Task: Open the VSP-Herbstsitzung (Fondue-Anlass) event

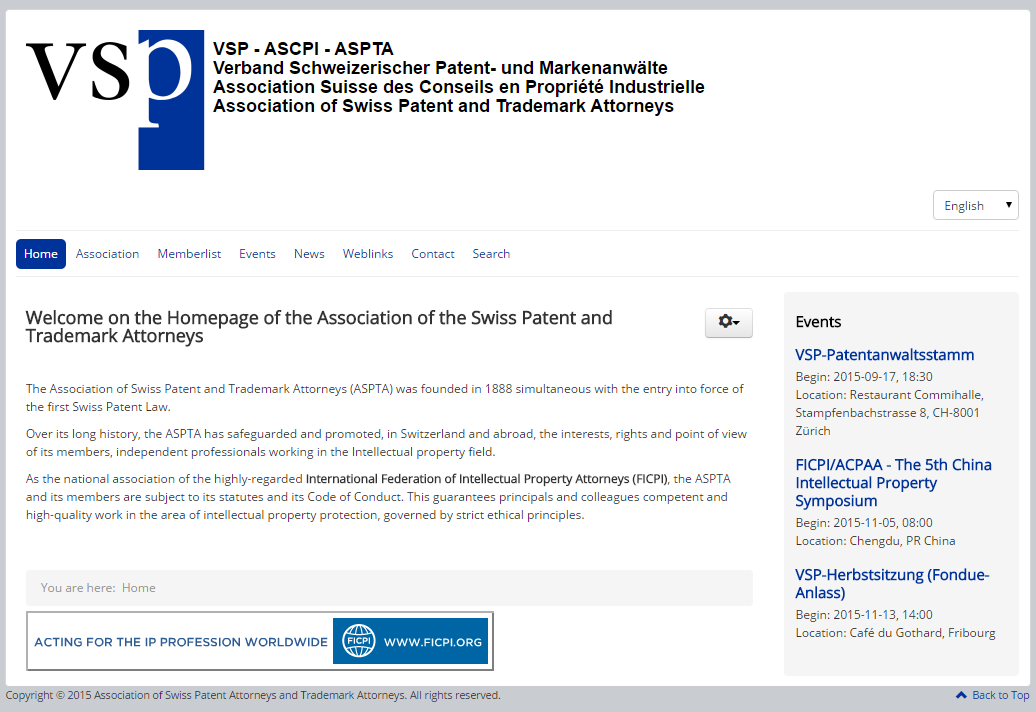Action: (x=891, y=584)
